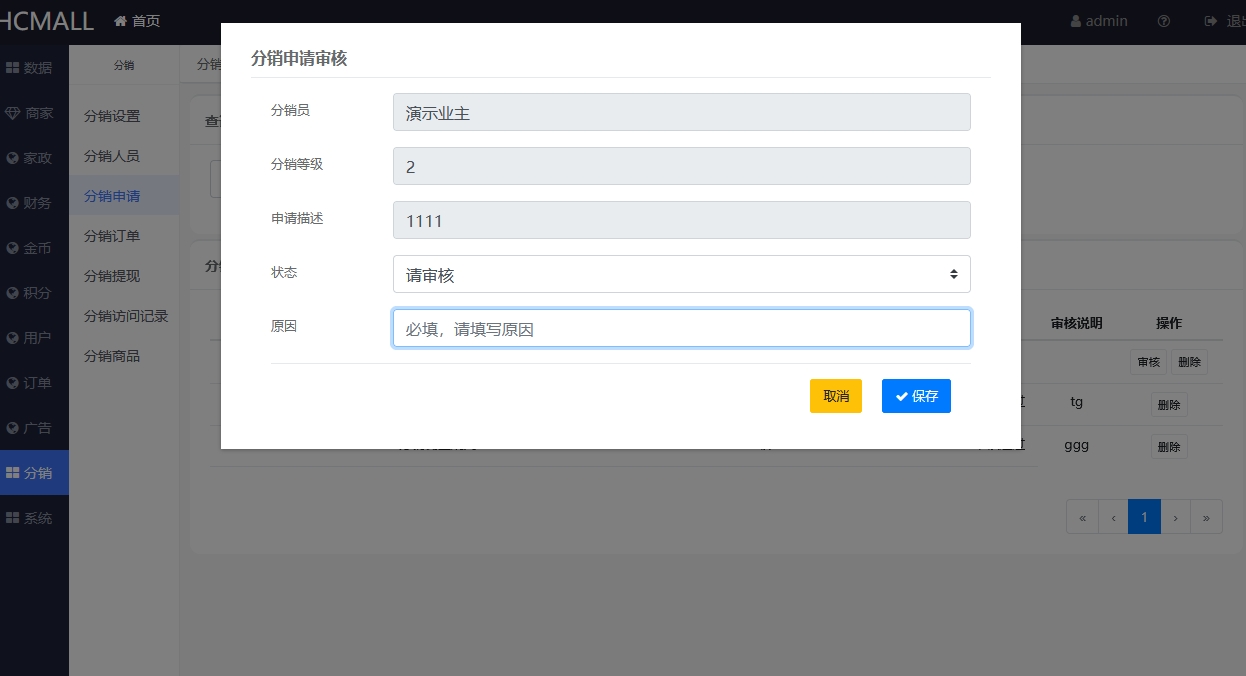
Task: Go to last page with » button
Action: click(x=1206, y=517)
